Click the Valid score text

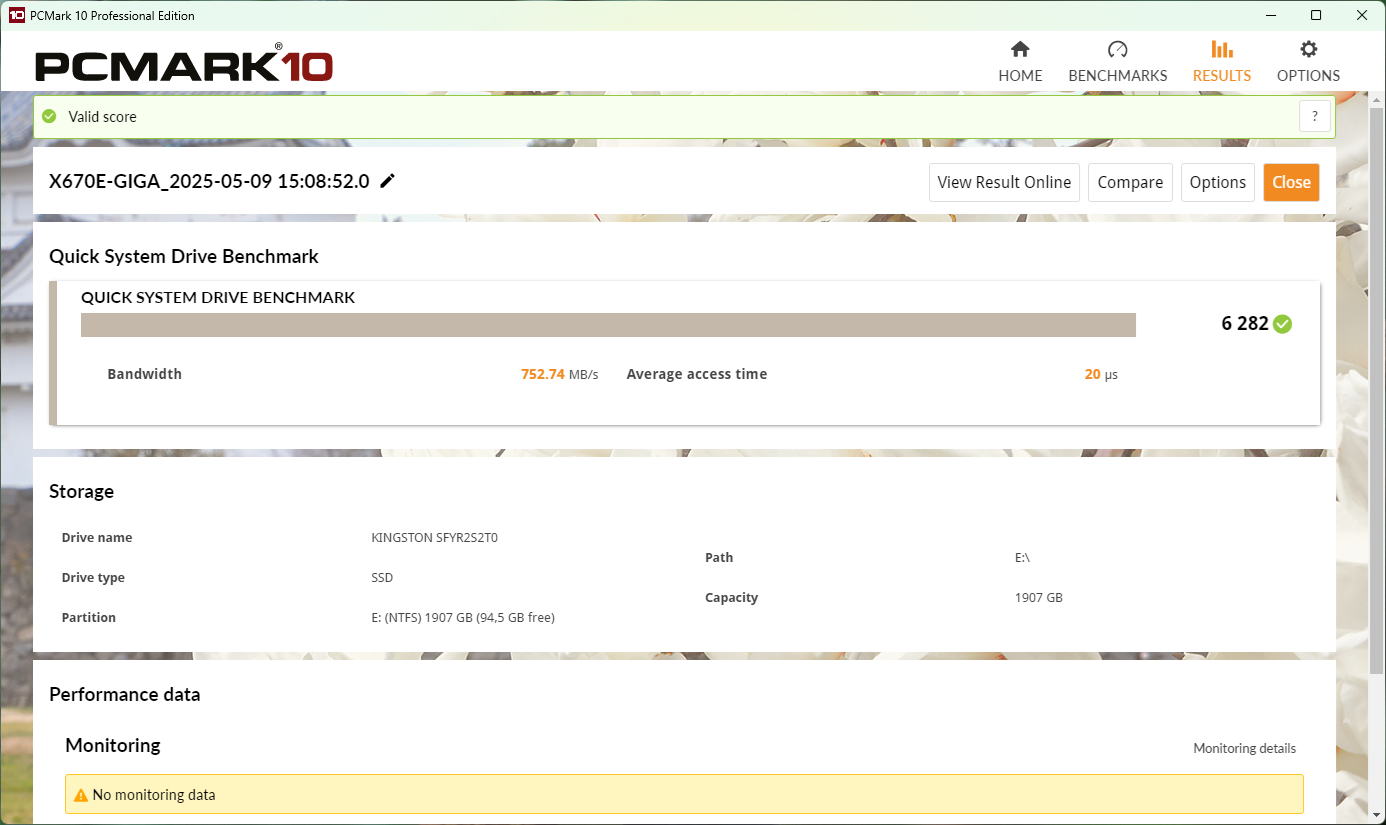pos(102,117)
